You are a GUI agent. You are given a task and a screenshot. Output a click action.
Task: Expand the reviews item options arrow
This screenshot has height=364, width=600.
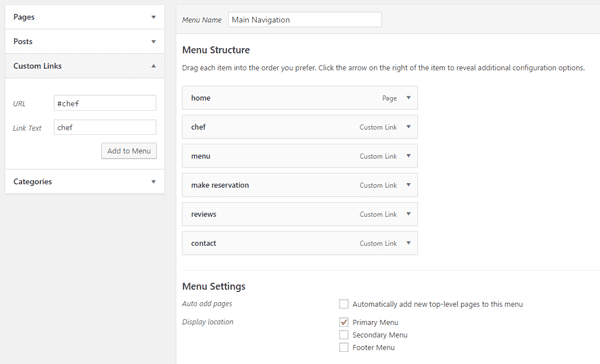408,214
